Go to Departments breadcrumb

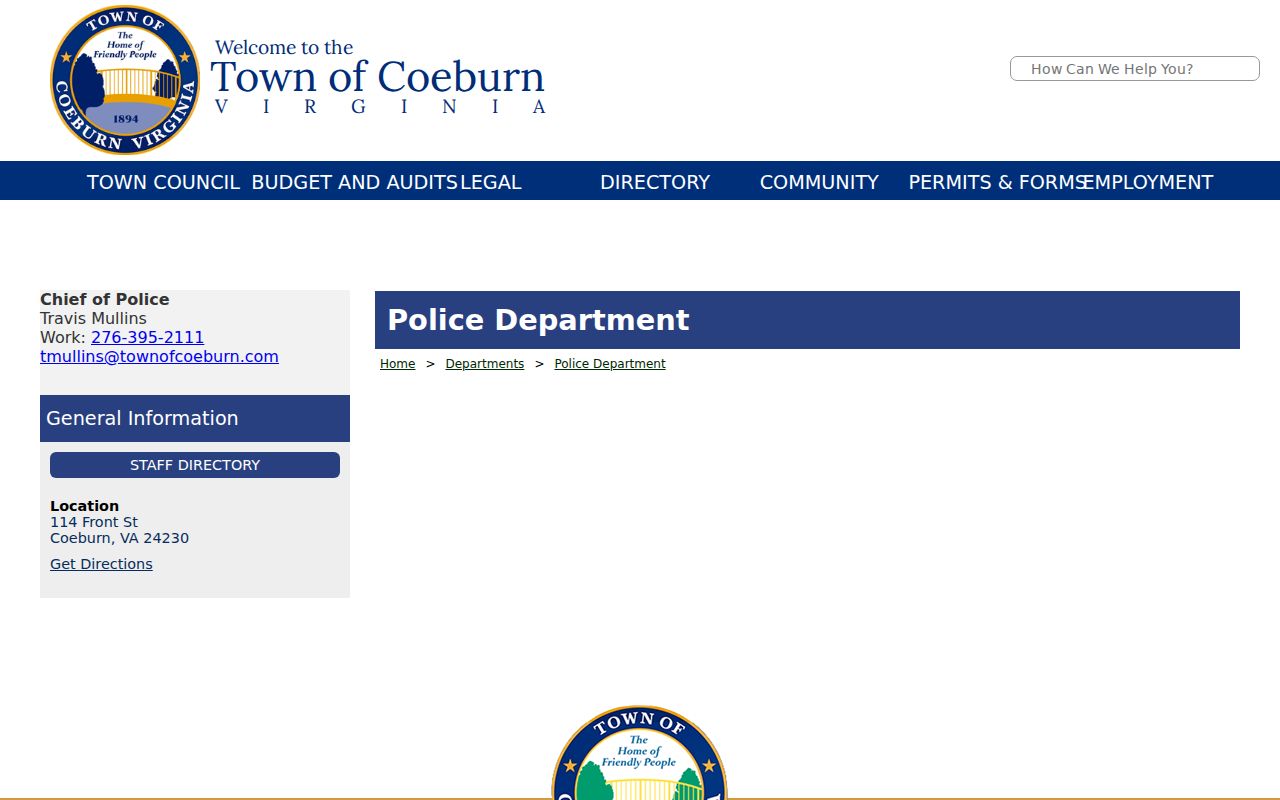pyautogui.click(x=485, y=364)
